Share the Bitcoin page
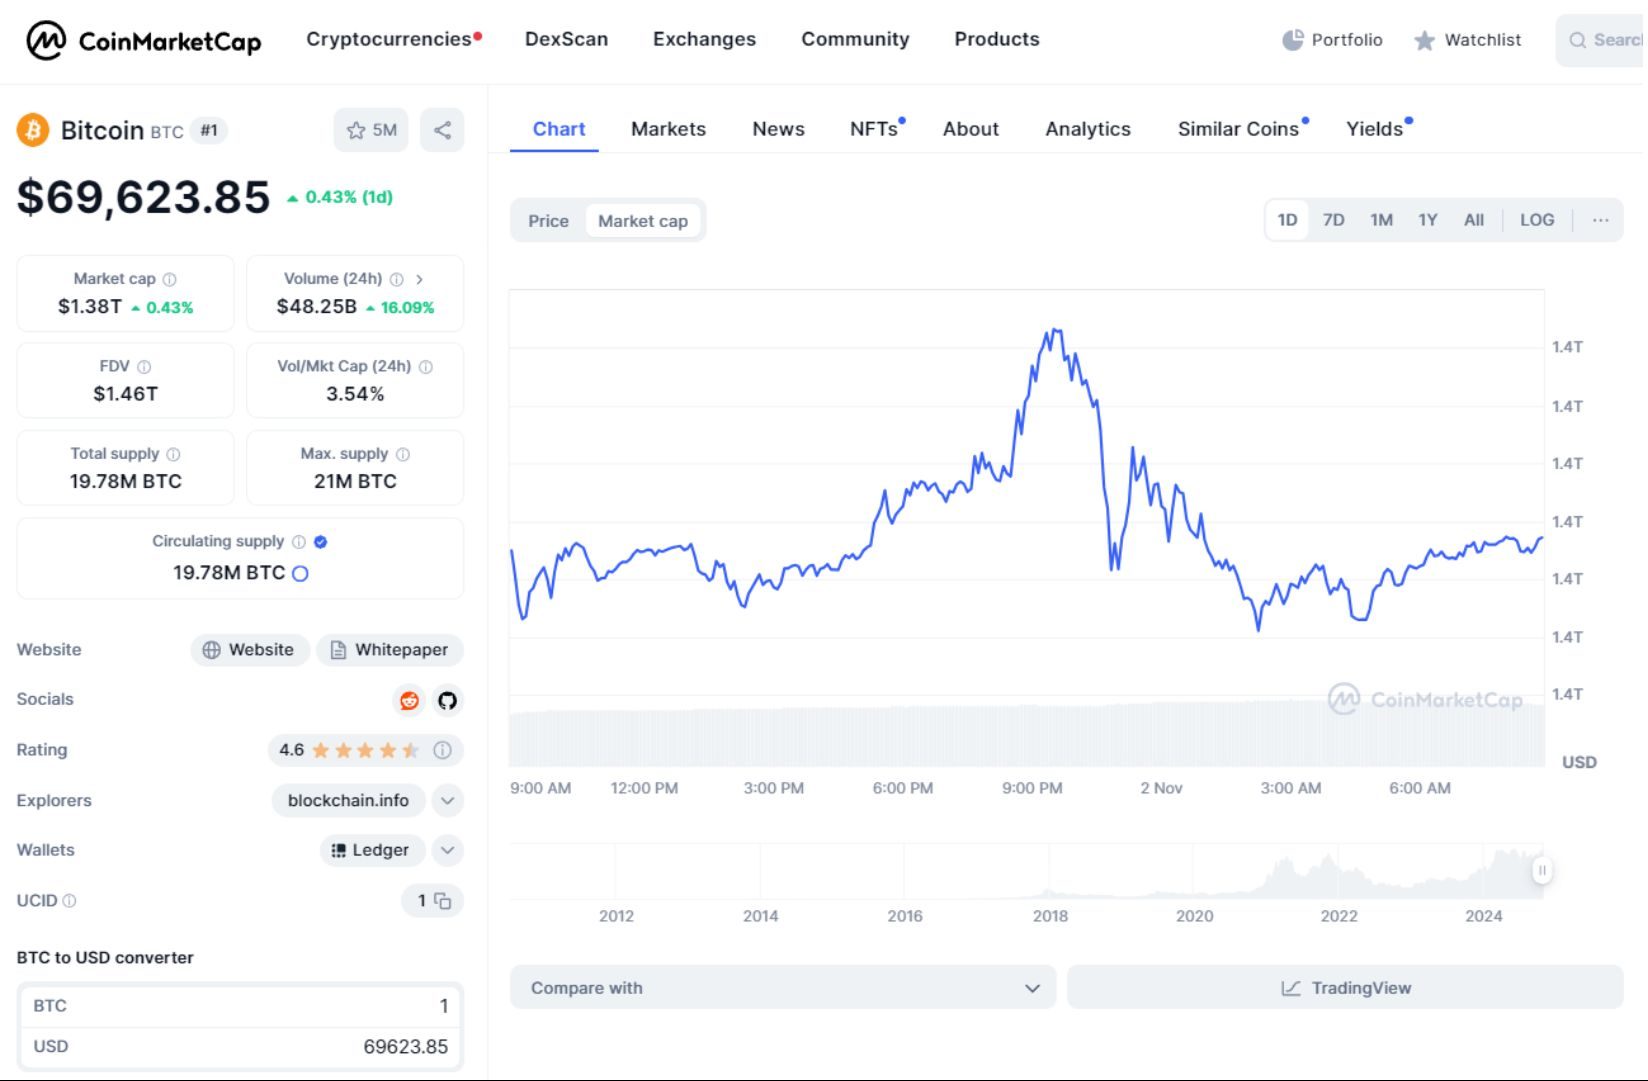 click(x=443, y=130)
